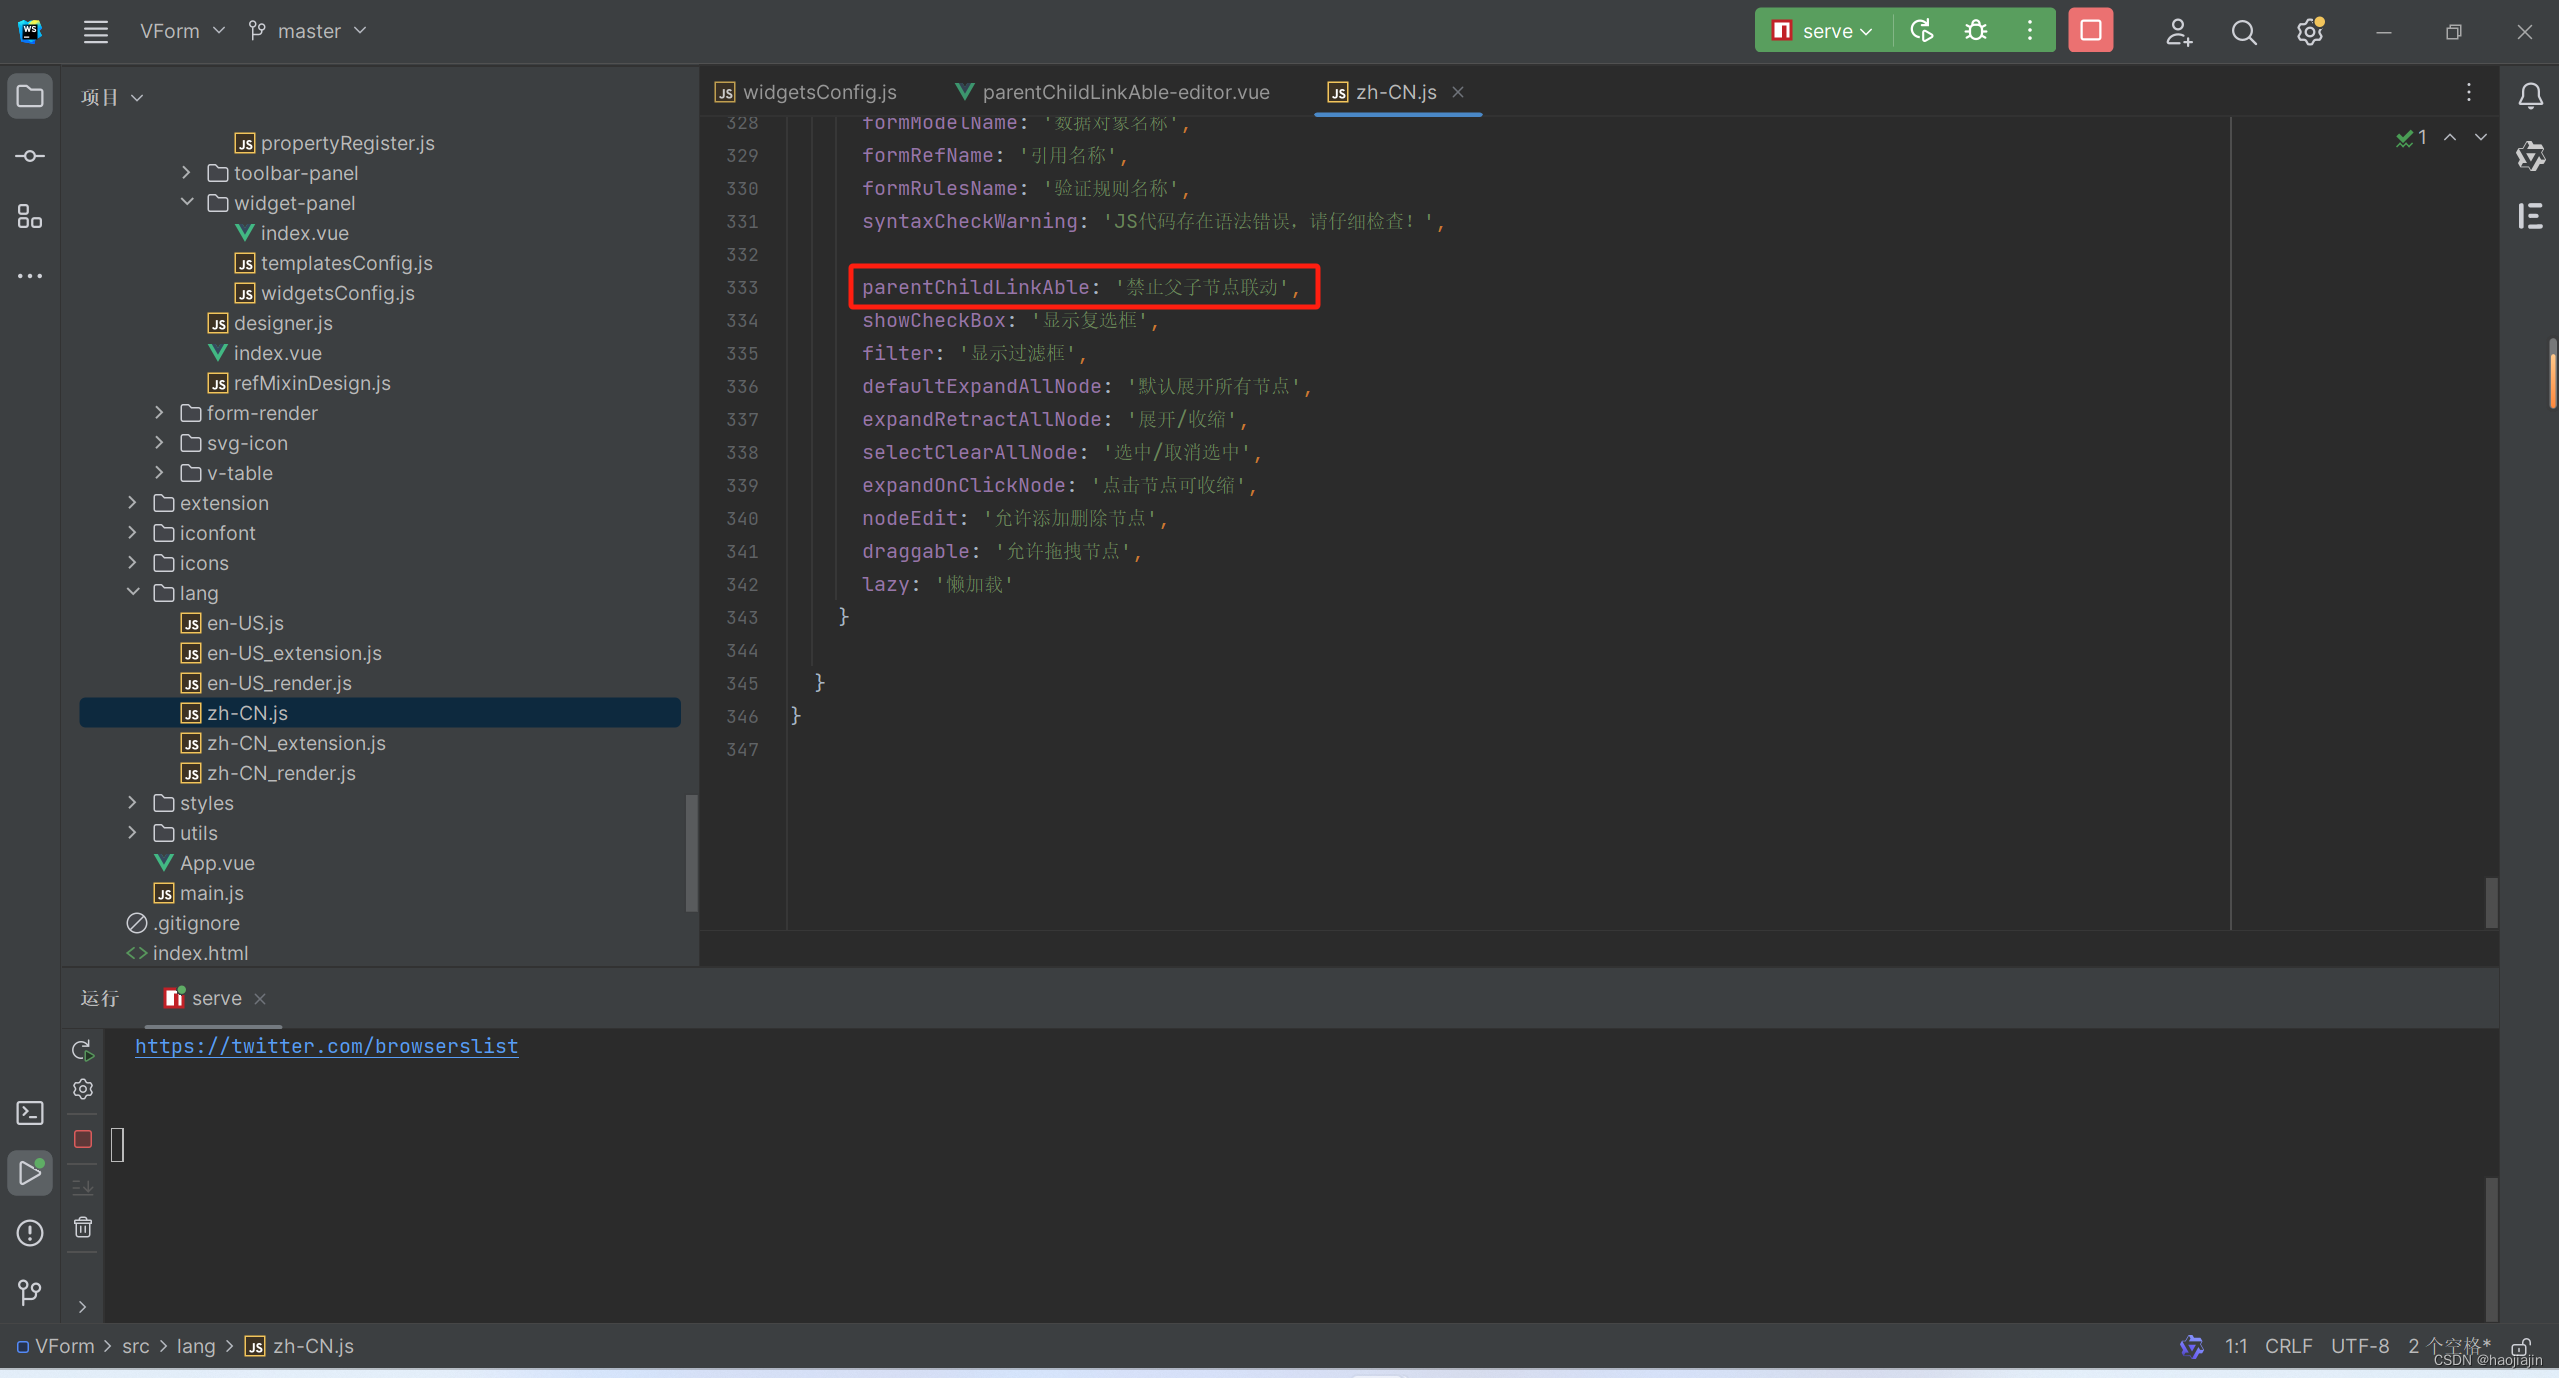This screenshot has width=2559, height=1378.
Task: Click the red Stop serve button
Action: tap(2090, 31)
